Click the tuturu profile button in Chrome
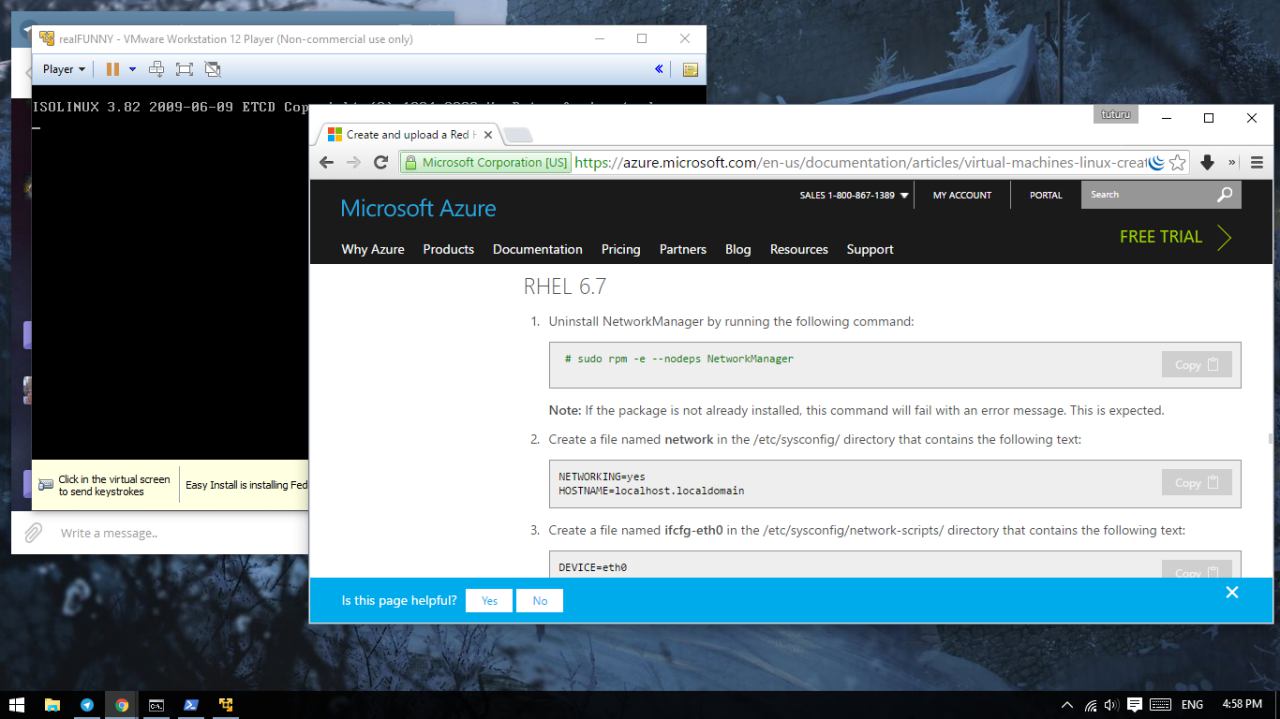 [x=1116, y=114]
